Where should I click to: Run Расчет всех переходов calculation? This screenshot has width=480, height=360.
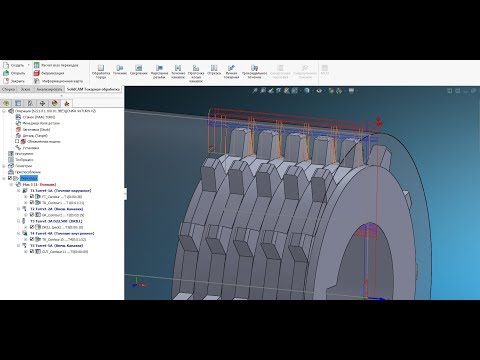coord(56,65)
